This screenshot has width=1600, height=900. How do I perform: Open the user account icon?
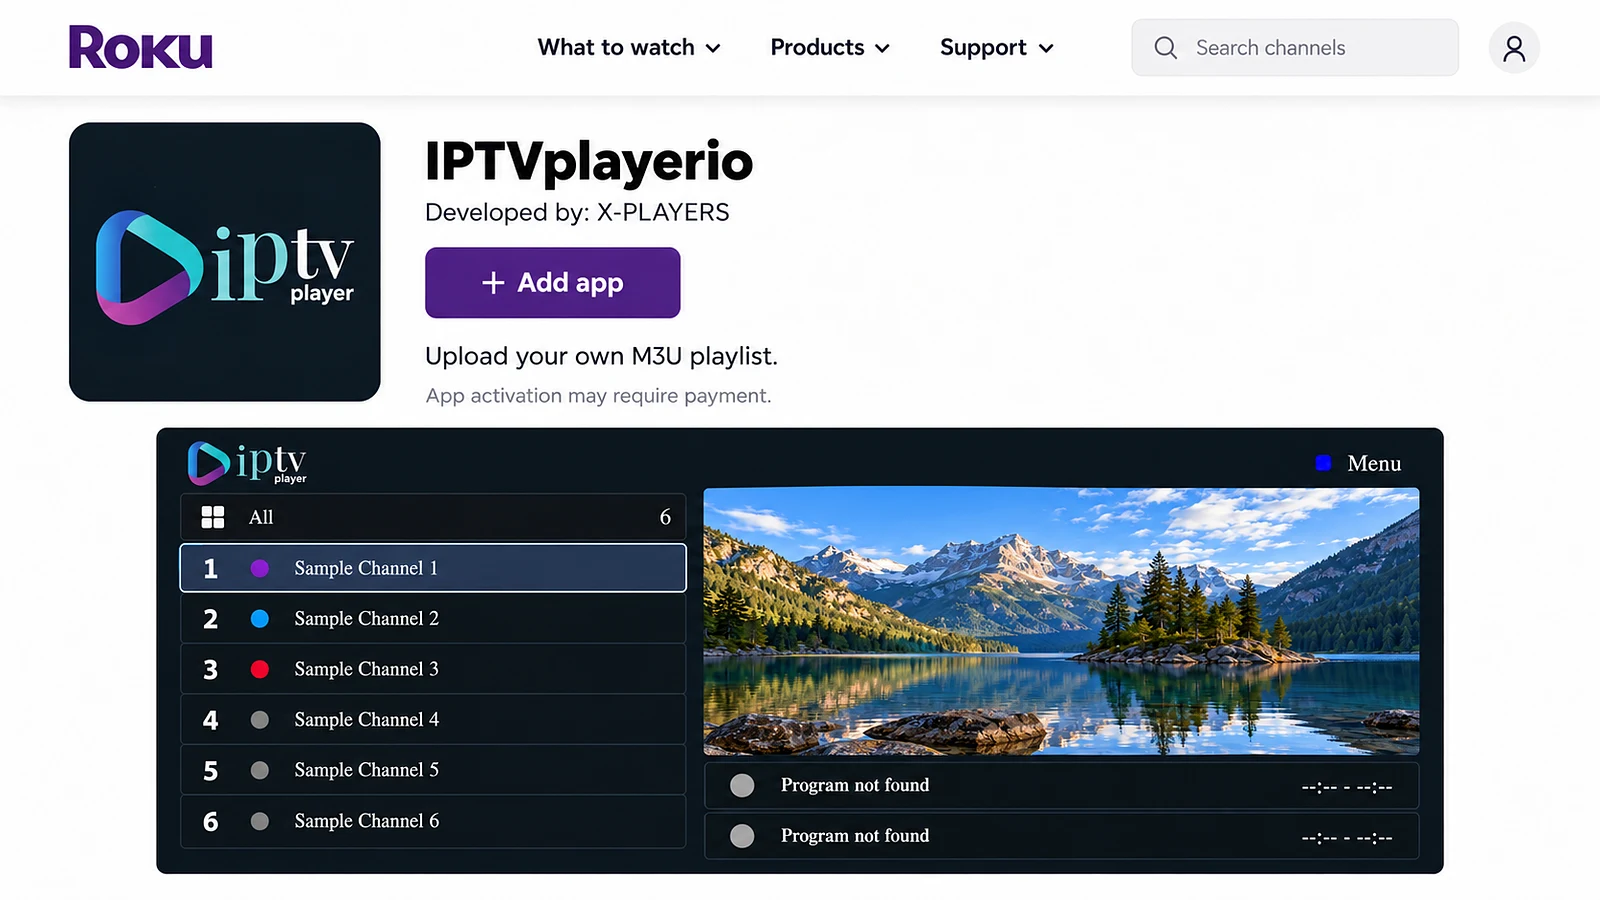point(1514,48)
